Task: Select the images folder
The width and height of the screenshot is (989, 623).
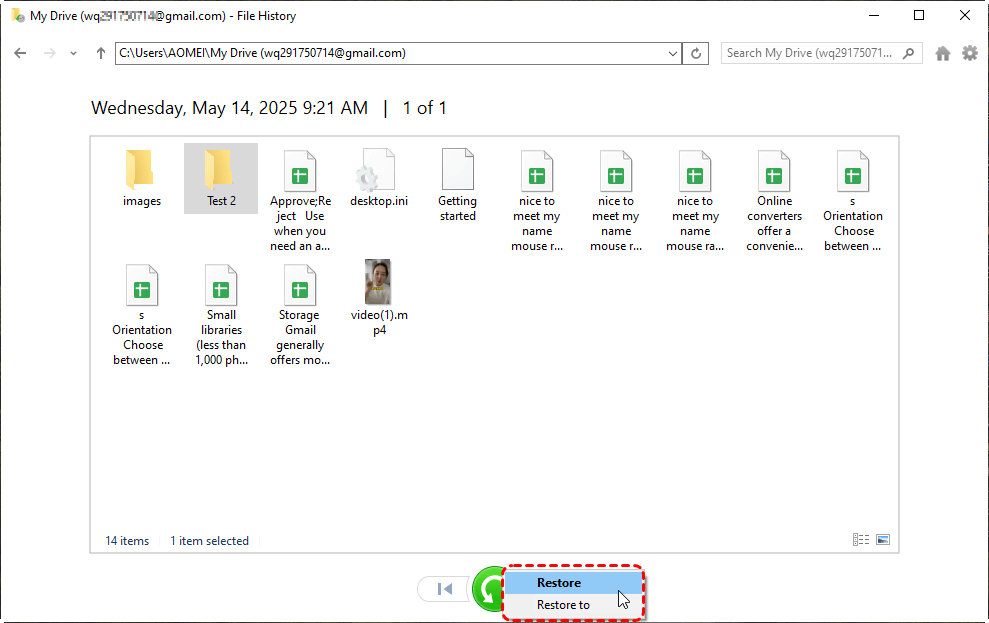Action: coord(142,178)
